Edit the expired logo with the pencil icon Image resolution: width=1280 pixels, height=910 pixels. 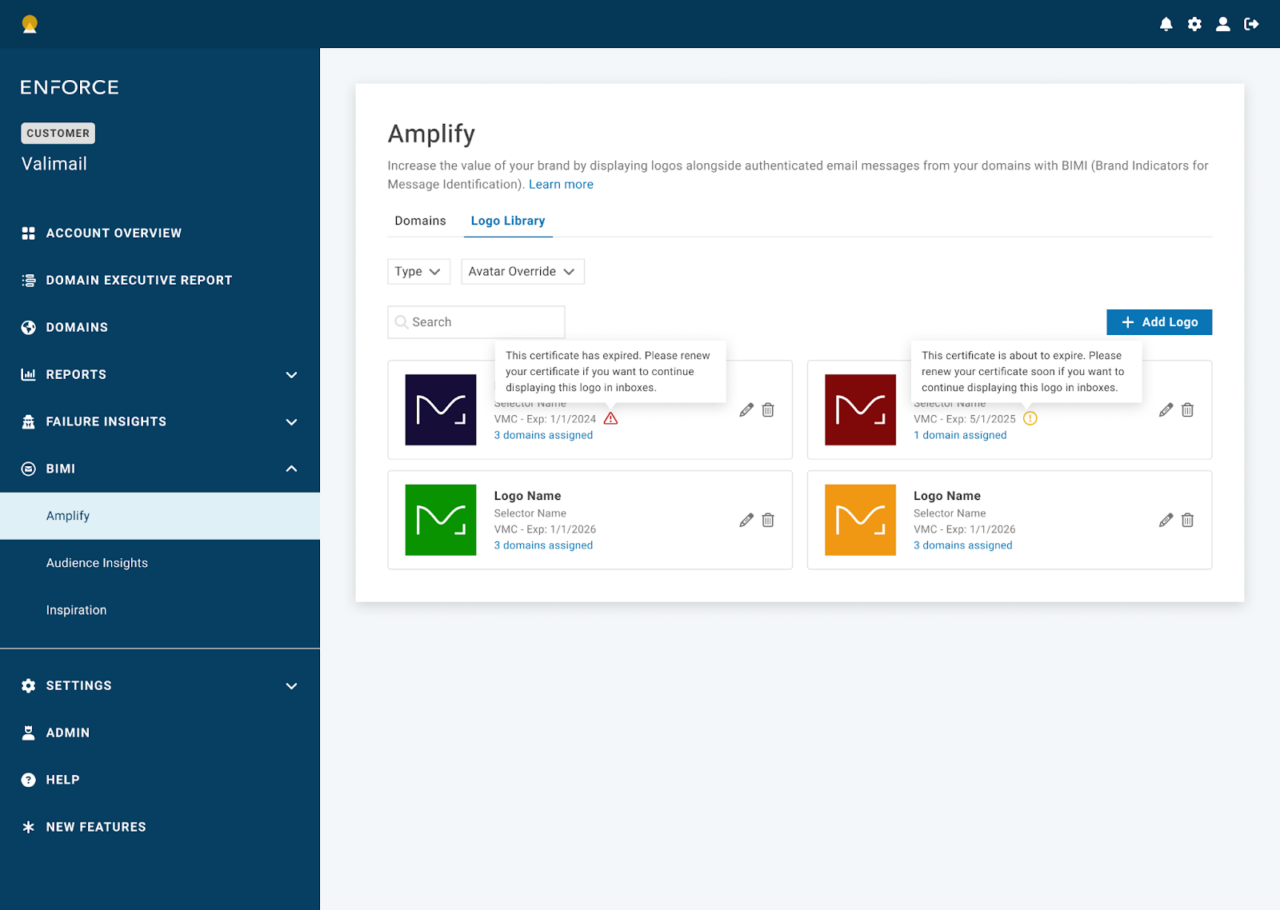(x=745, y=409)
